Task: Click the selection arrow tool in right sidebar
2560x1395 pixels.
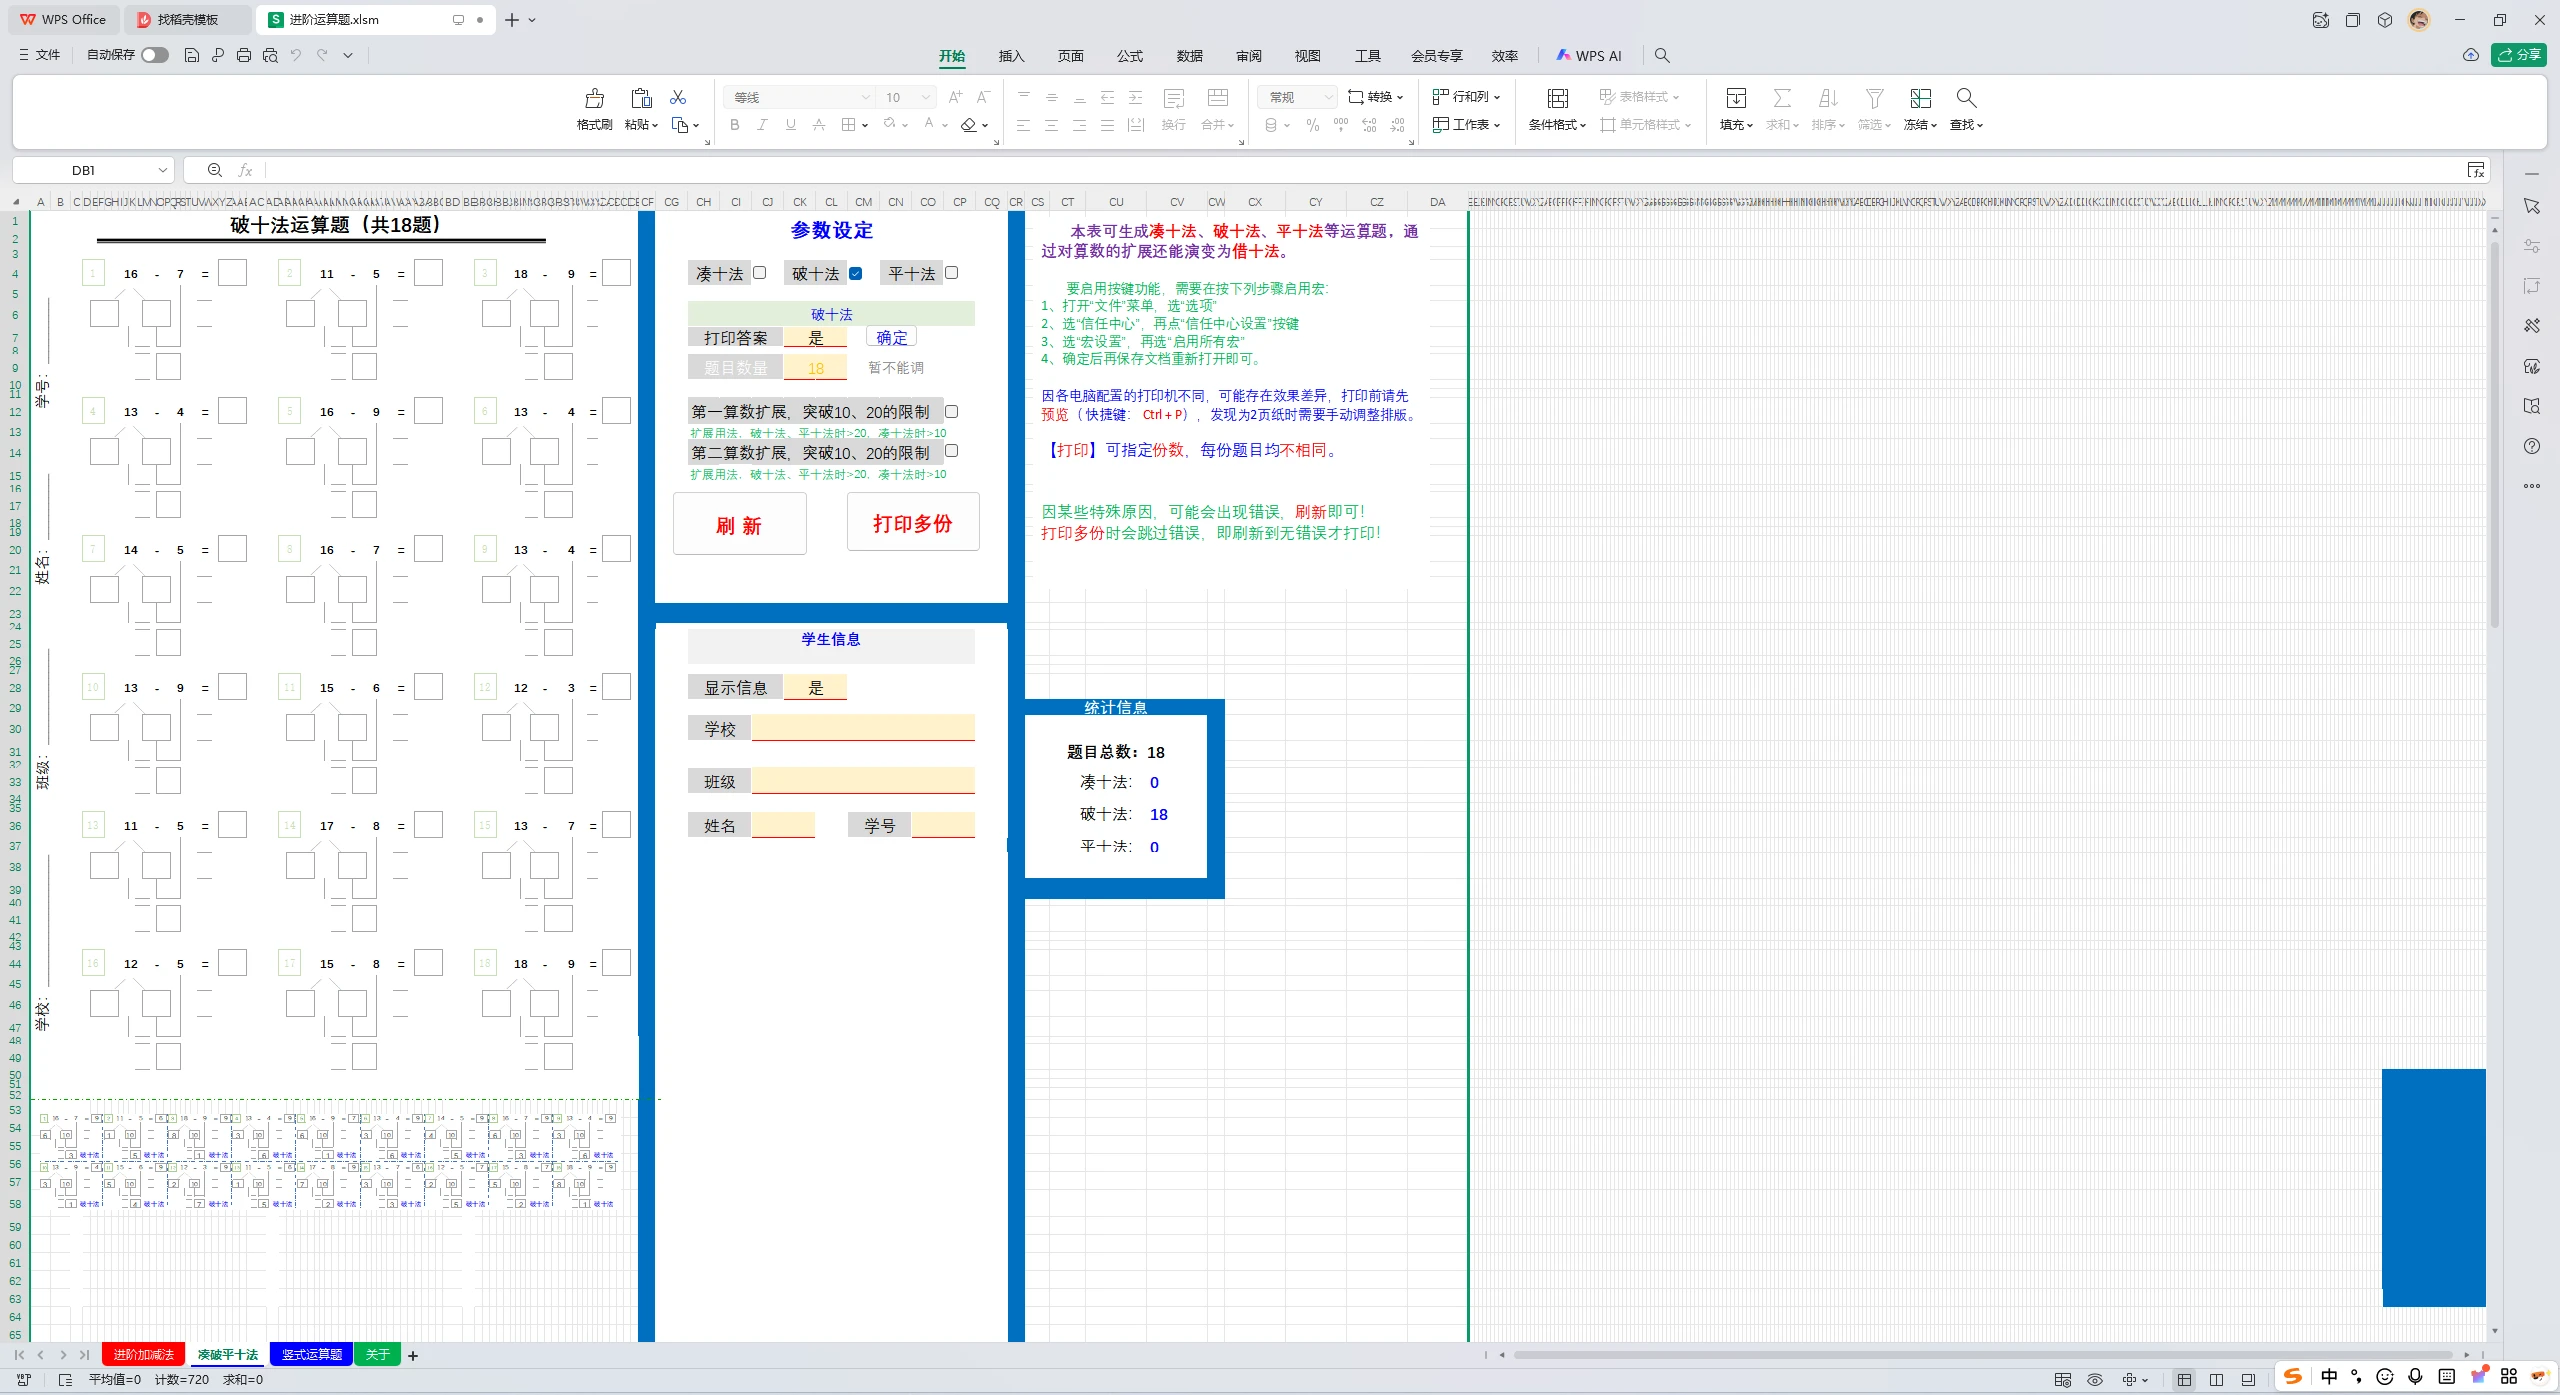Action: pos(2532,206)
